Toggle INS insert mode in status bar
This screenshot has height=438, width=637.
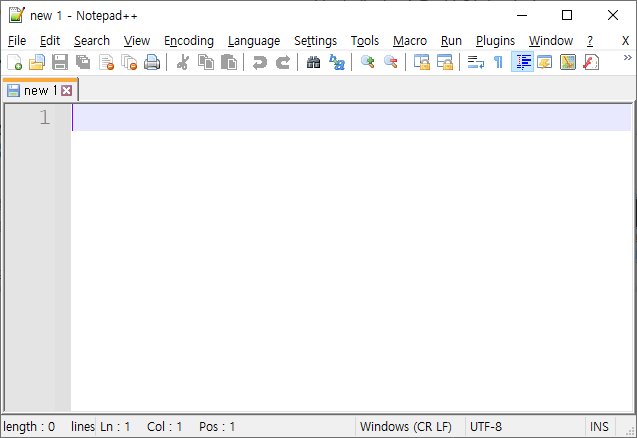click(x=599, y=427)
